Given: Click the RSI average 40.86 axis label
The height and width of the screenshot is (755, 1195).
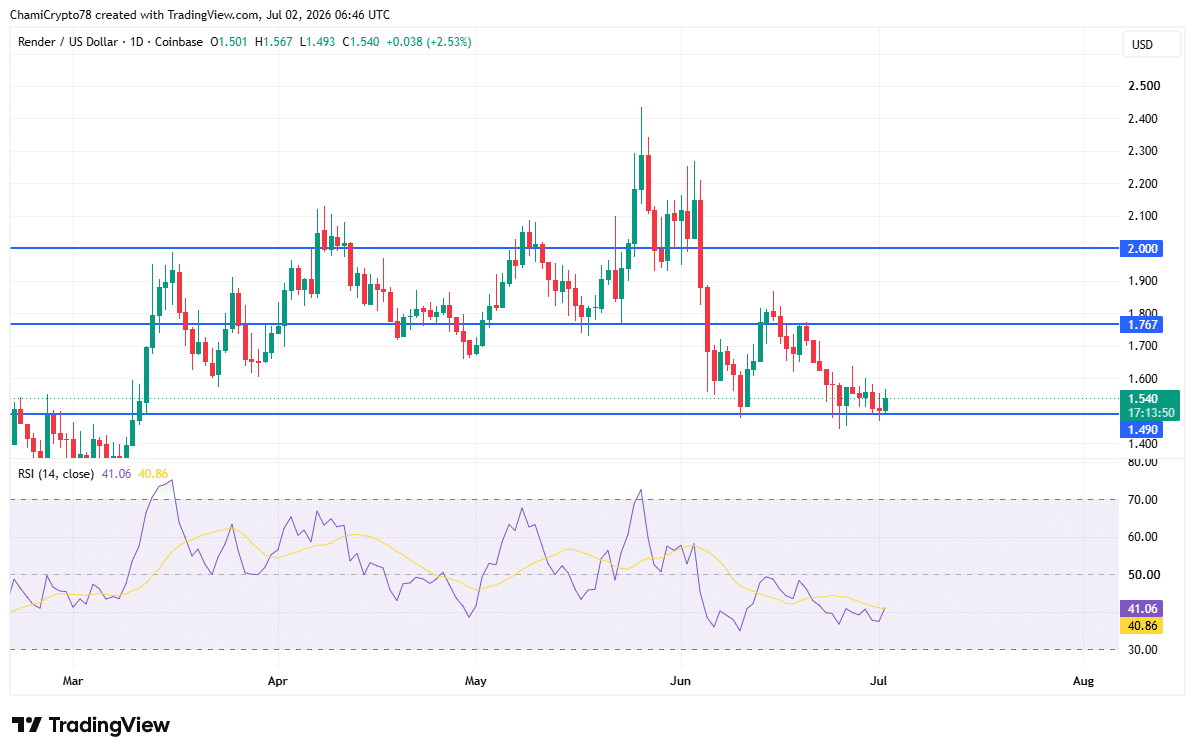Looking at the screenshot, I should (x=1142, y=626).
